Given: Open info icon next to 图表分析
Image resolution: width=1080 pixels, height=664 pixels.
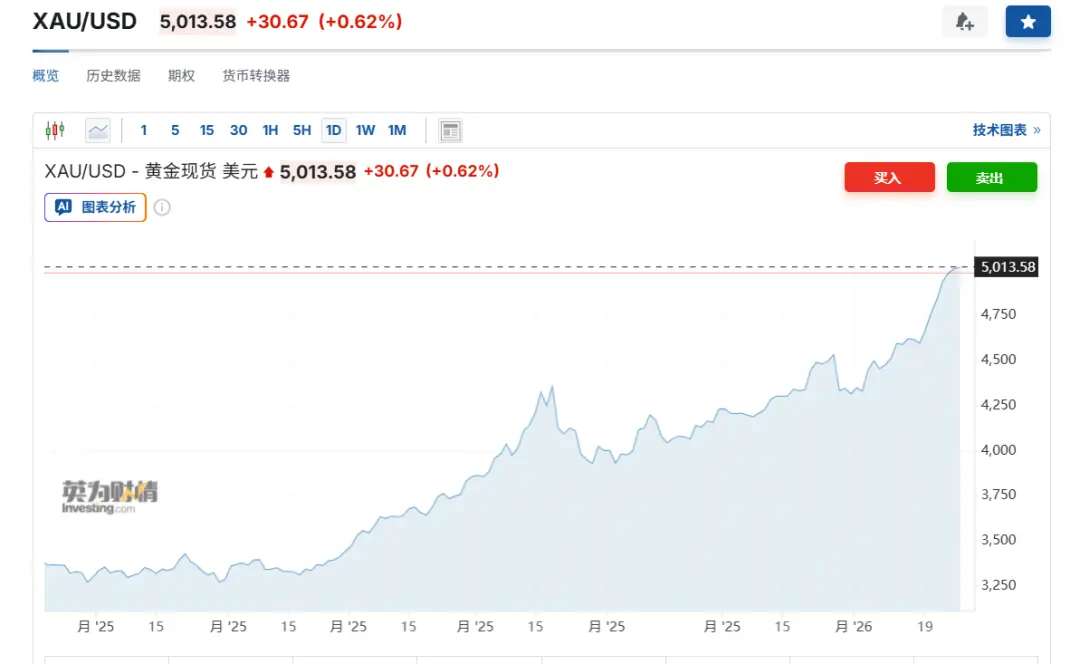Looking at the screenshot, I should pos(162,207).
